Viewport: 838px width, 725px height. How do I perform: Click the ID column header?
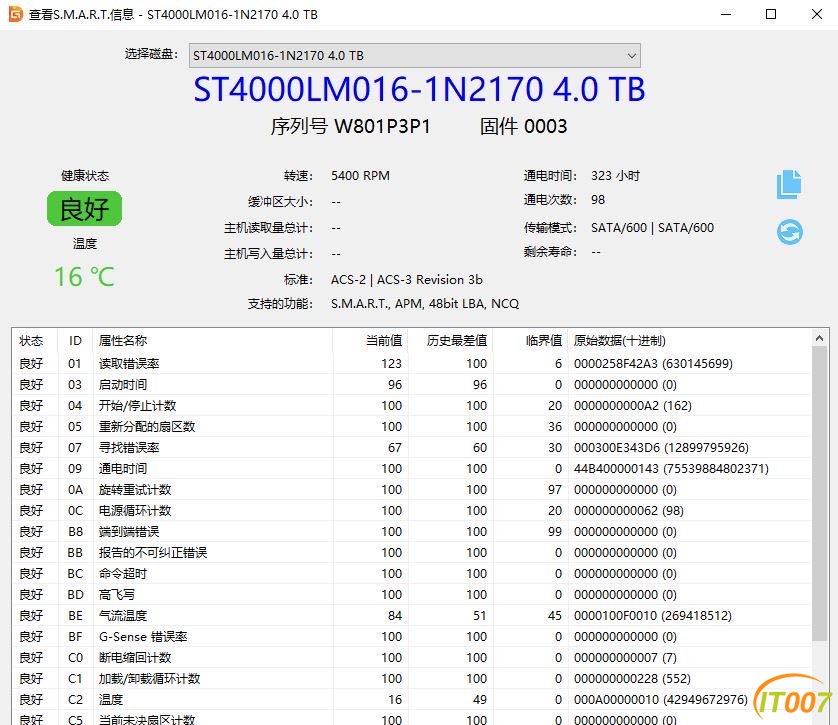tap(75, 341)
